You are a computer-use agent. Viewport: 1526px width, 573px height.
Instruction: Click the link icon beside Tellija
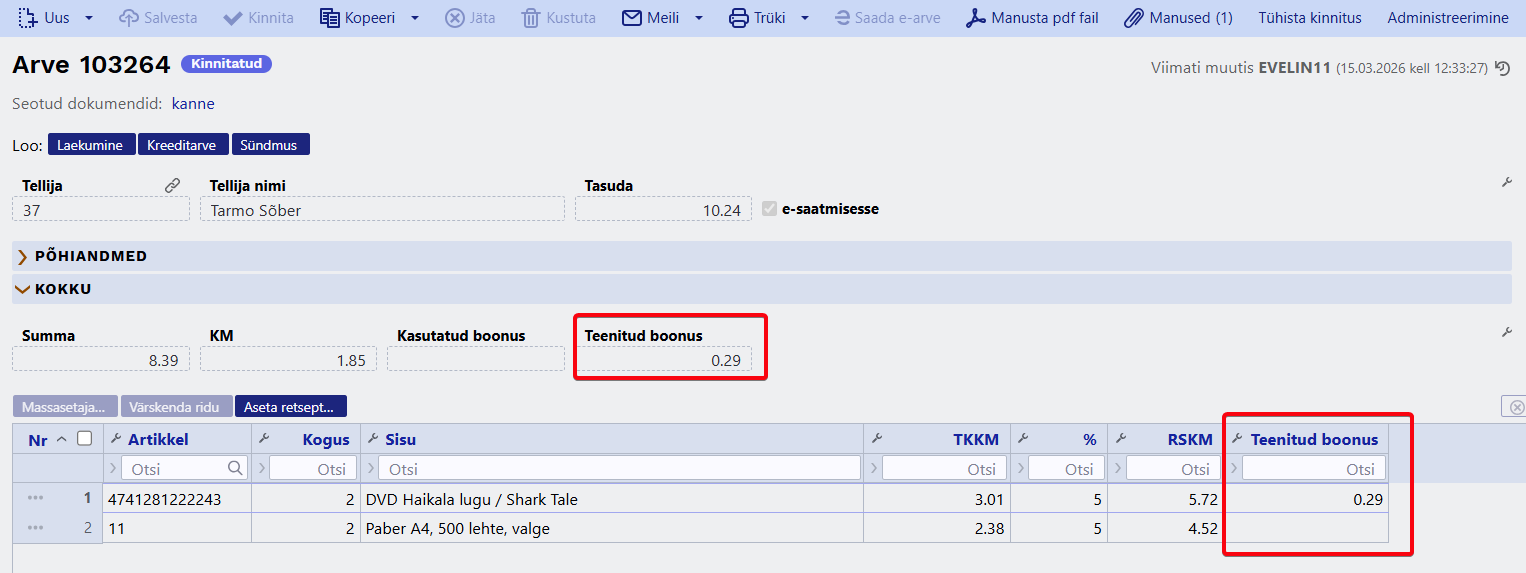pyautogui.click(x=173, y=185)
